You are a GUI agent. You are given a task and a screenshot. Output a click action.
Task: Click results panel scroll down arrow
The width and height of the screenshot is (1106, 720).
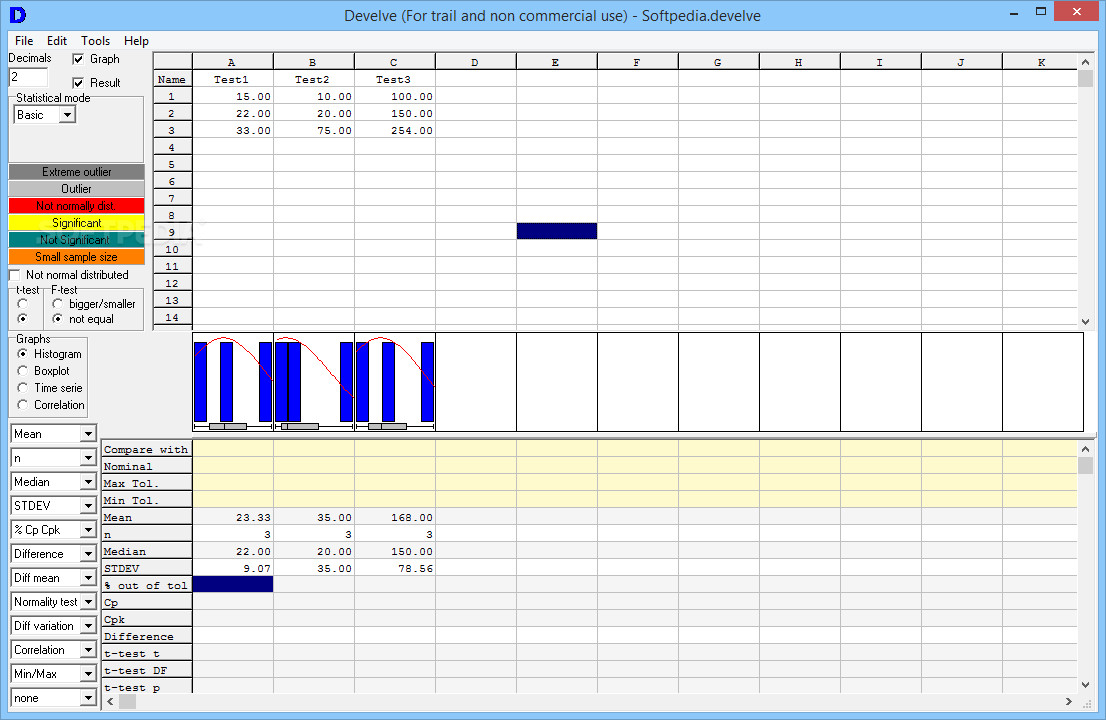pos(1086,685)
